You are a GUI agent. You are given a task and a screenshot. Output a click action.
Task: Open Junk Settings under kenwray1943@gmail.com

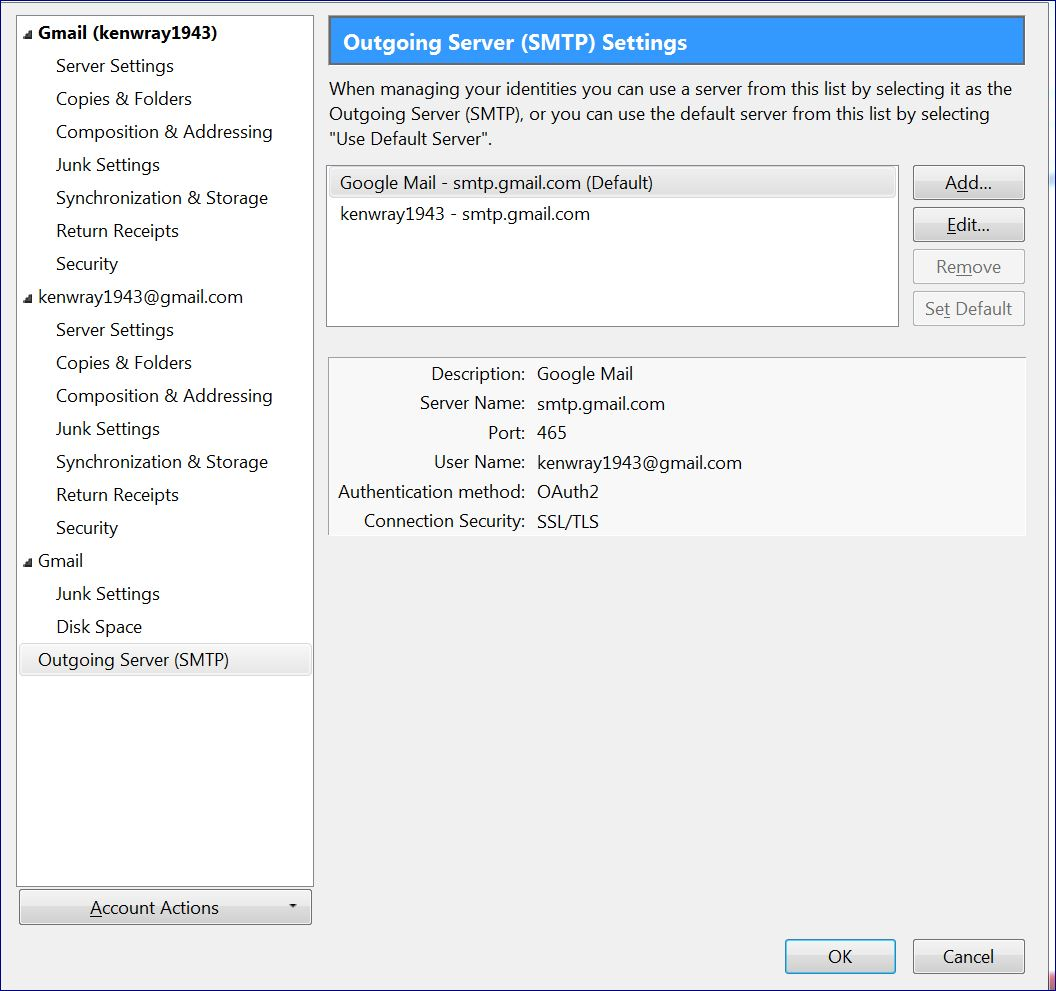click(x=108, y=429)
